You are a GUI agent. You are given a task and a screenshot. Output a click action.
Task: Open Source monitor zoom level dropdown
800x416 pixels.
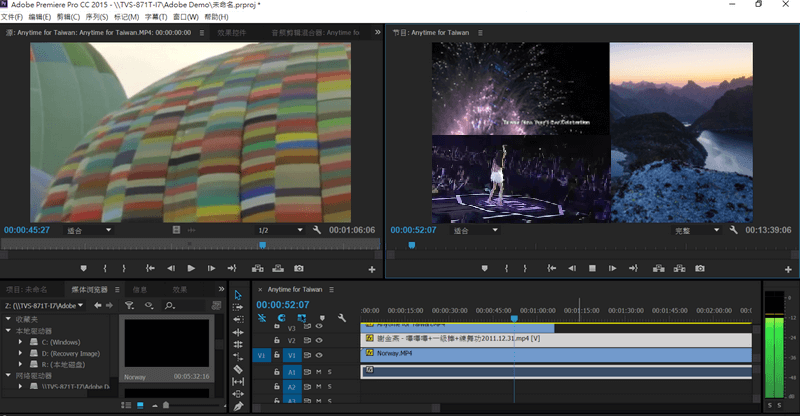88,230
